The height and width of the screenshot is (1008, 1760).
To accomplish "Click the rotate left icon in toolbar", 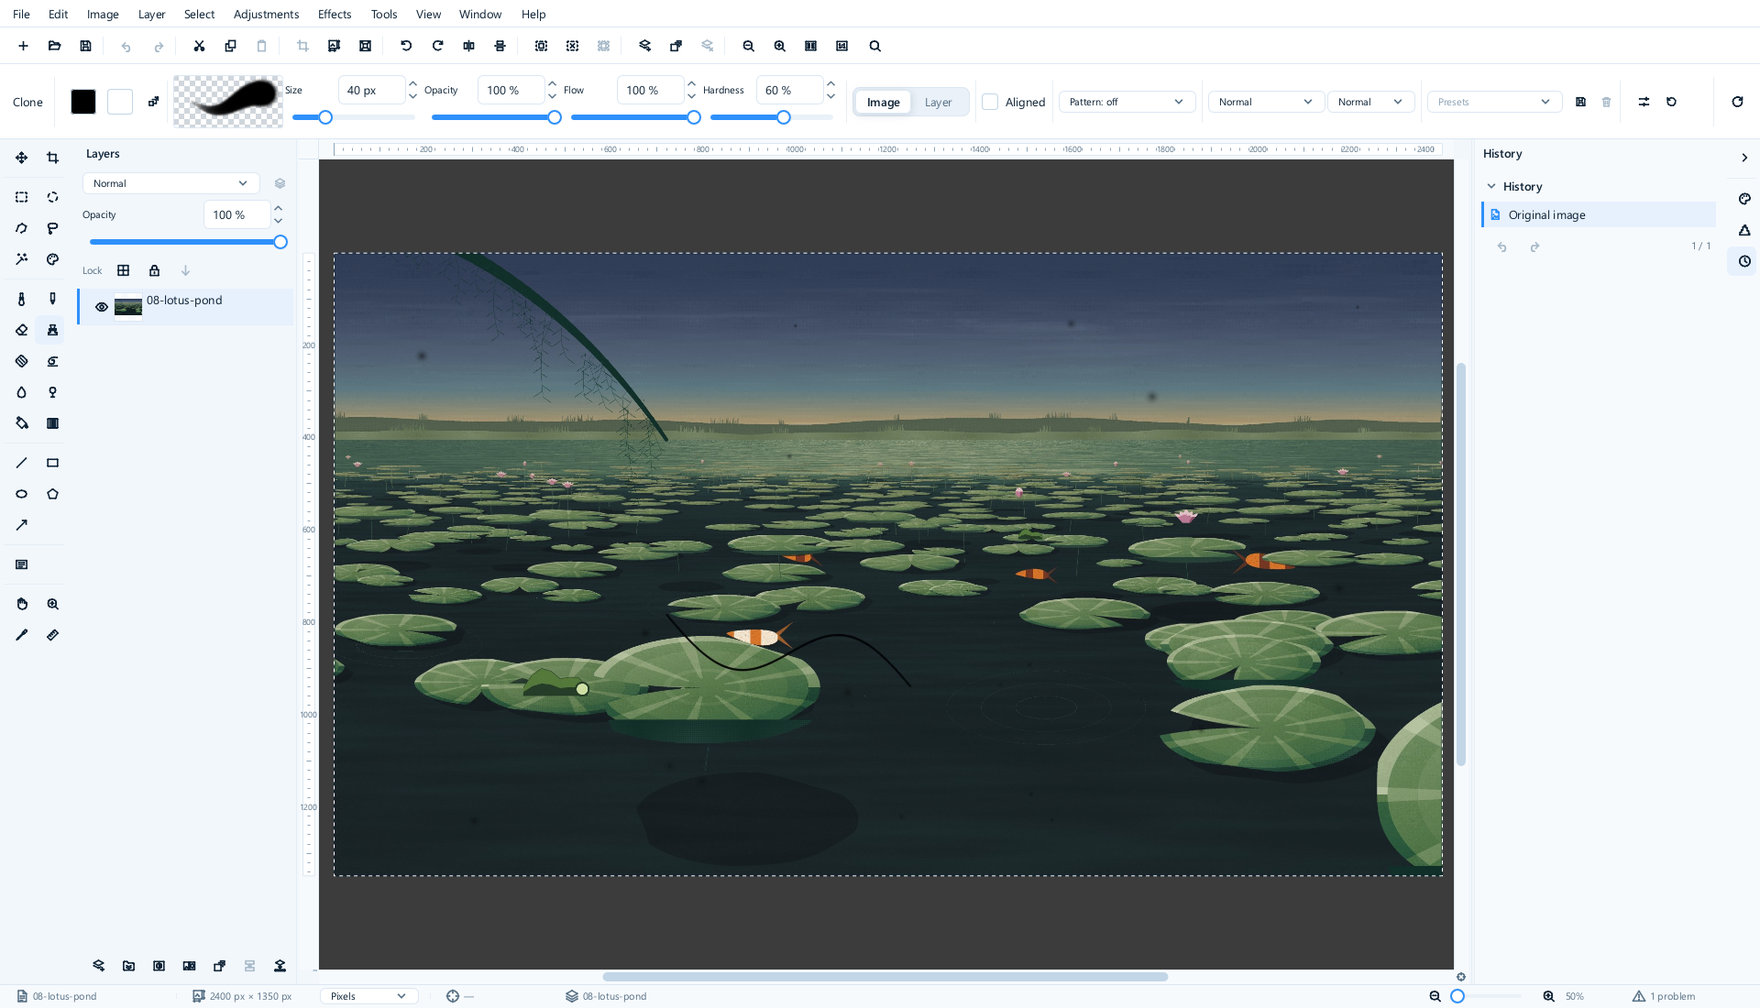I will pyautogui.click(x=406, y=46).
